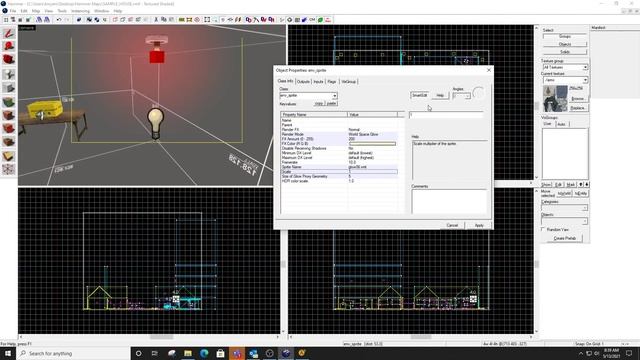Open the Map menu
Viewport: 640px width, 360px height.
pyautogui.click(x=36, y=11)
